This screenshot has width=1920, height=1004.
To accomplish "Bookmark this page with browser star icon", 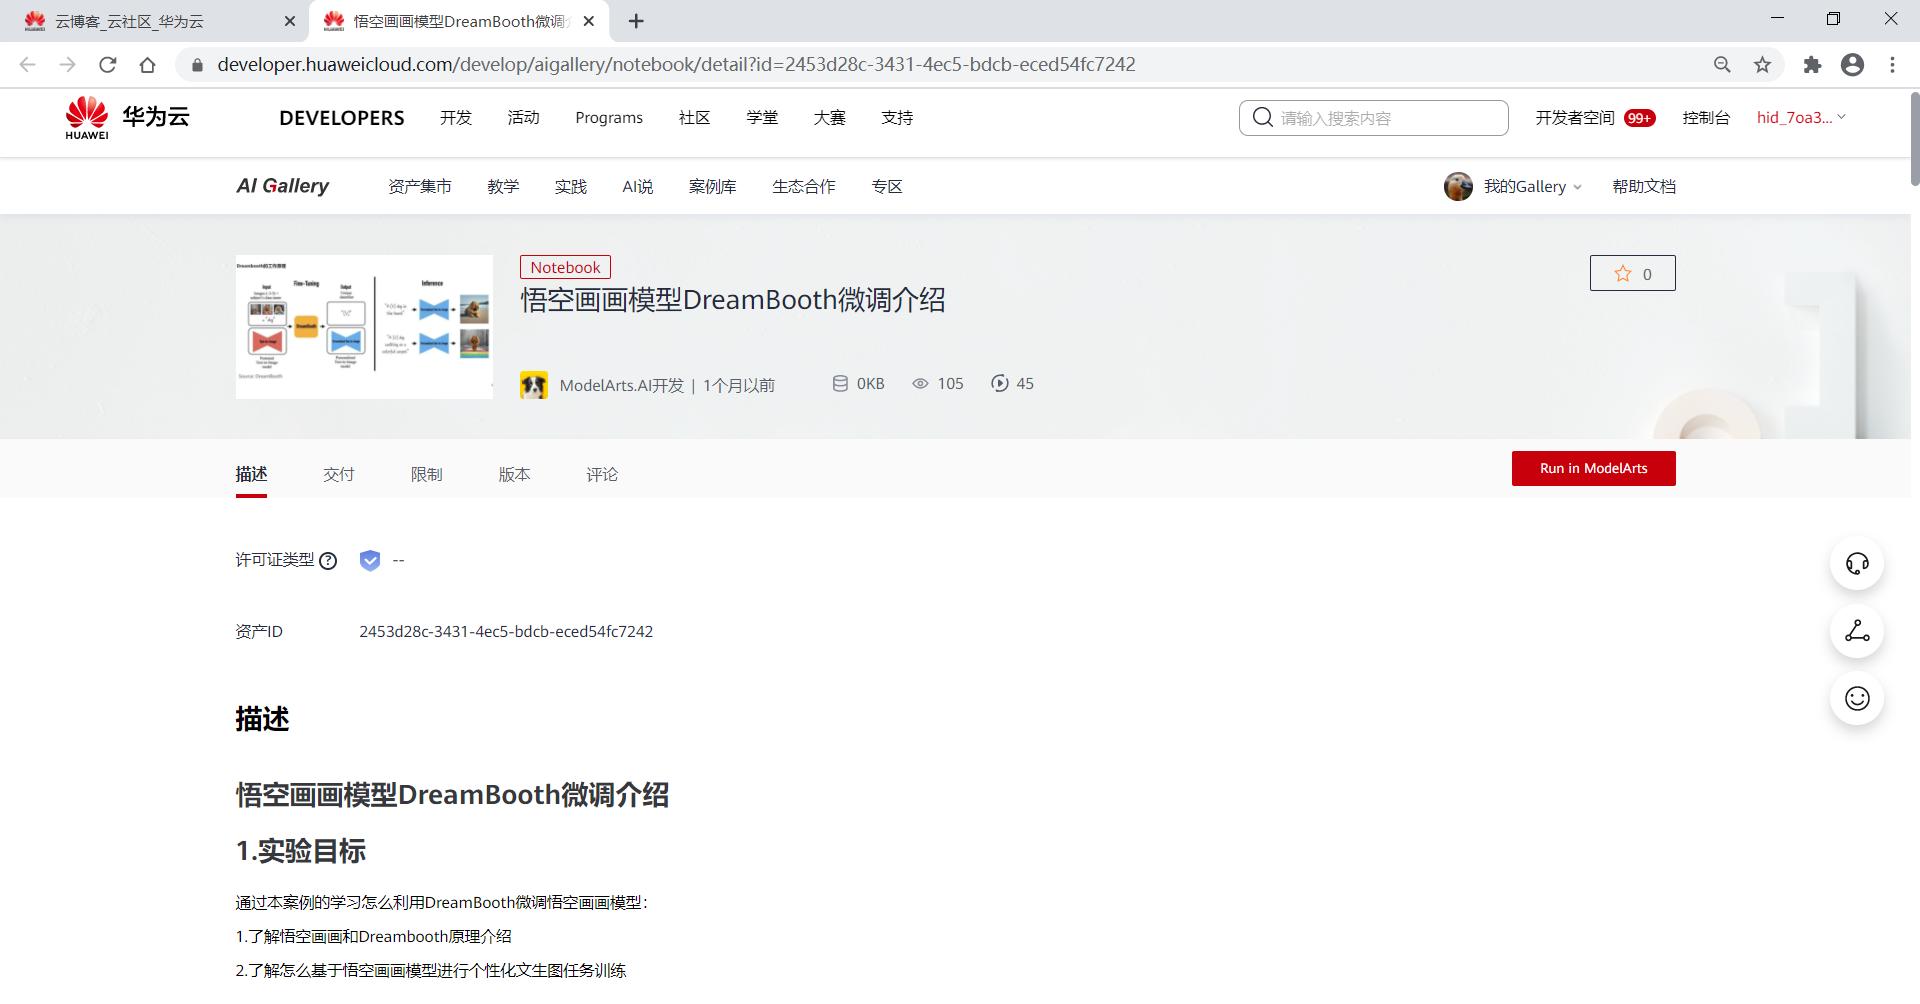I will (1762, 65).
